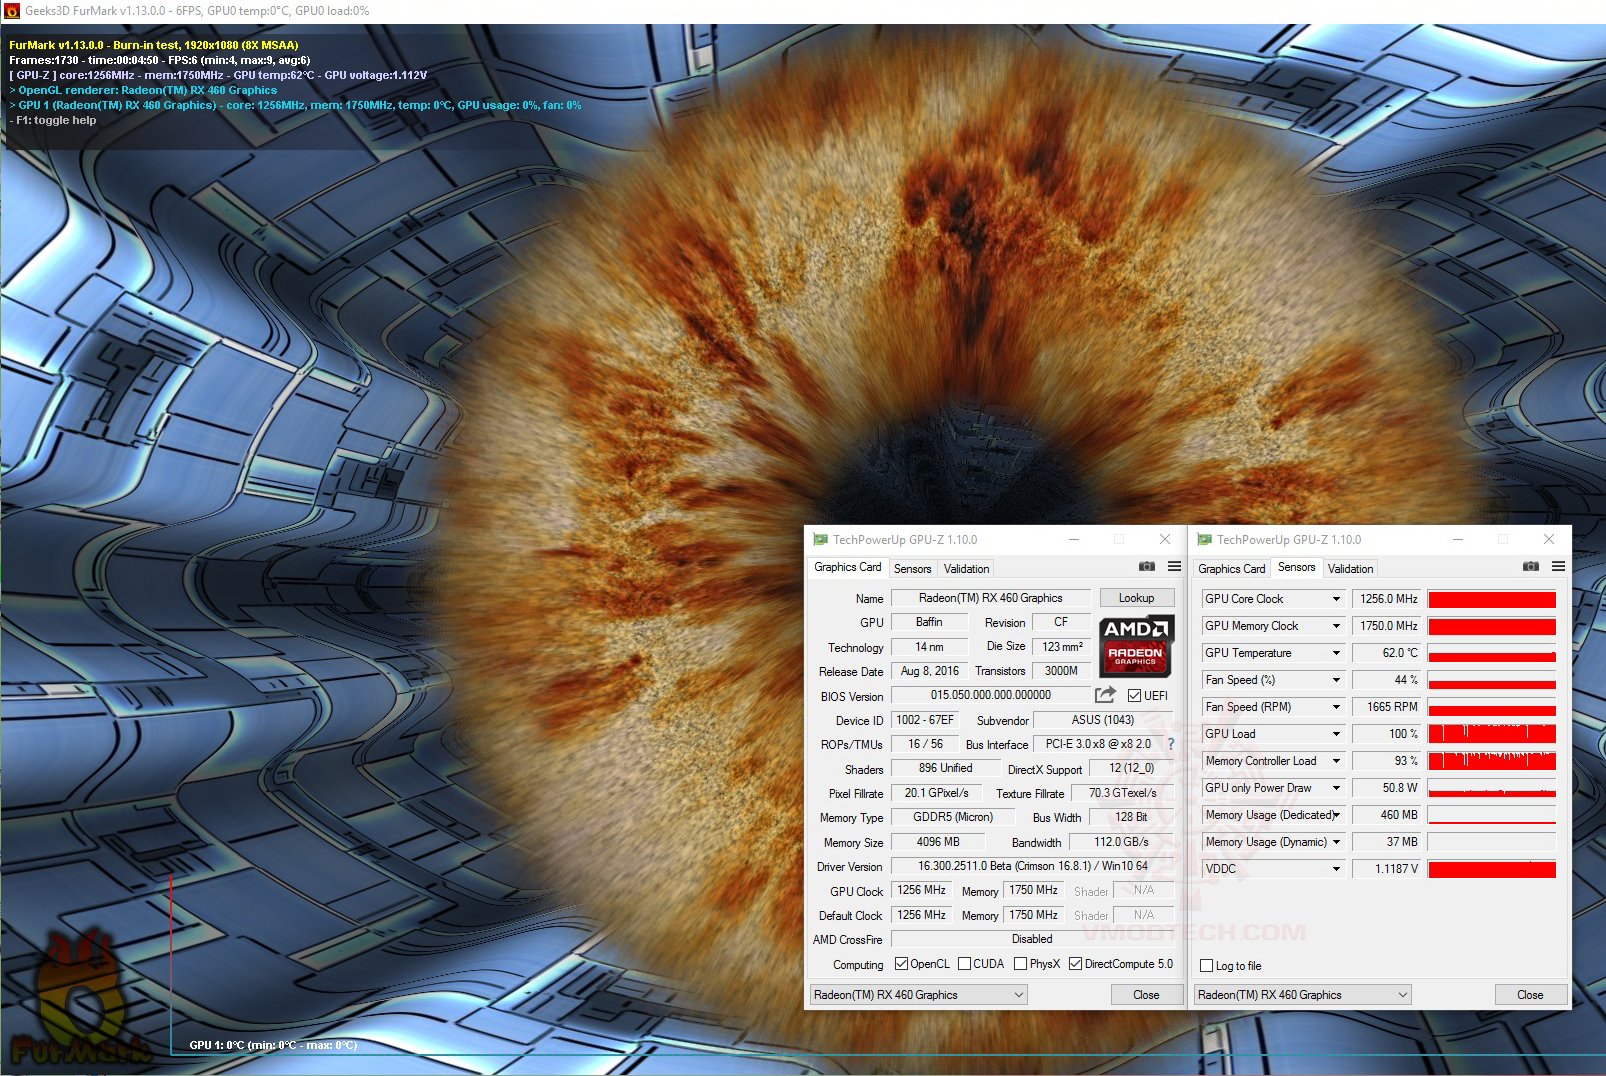Toggle the DirectCompute 5.0 checkbox

[x=1075, y=964]
